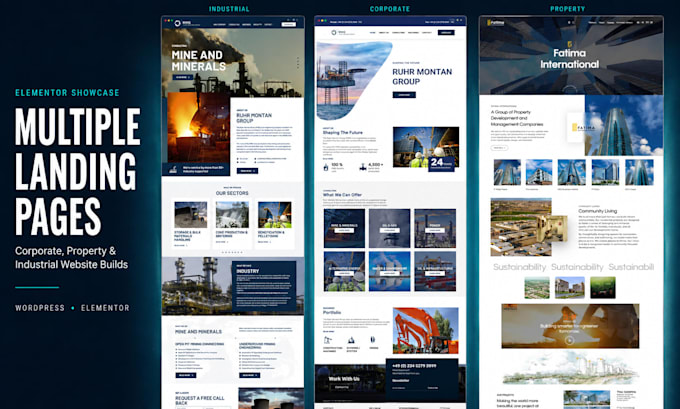This screenshot has width=680, height=409.
Task: Click read more under Open Pit Mining Engineering
Action: coord(186,375)
